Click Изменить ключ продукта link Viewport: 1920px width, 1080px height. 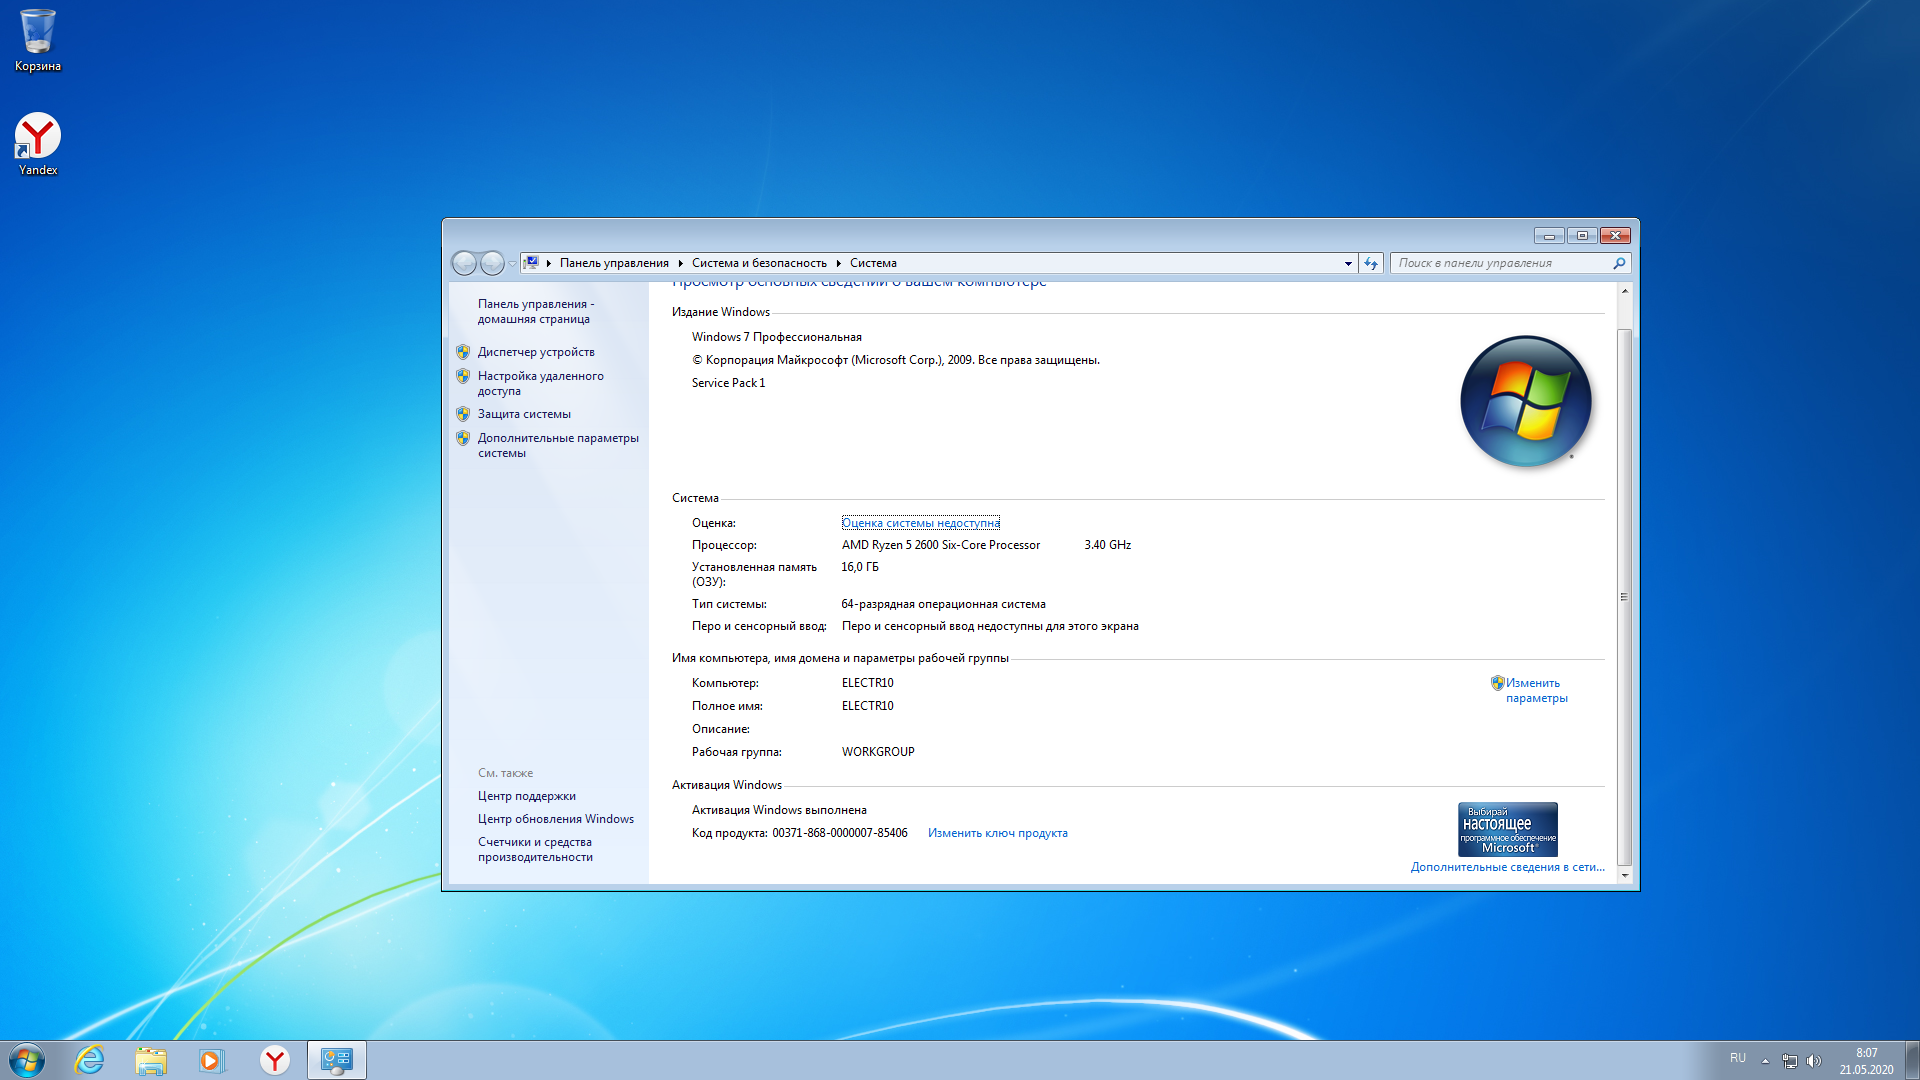(x=997, y=833)
